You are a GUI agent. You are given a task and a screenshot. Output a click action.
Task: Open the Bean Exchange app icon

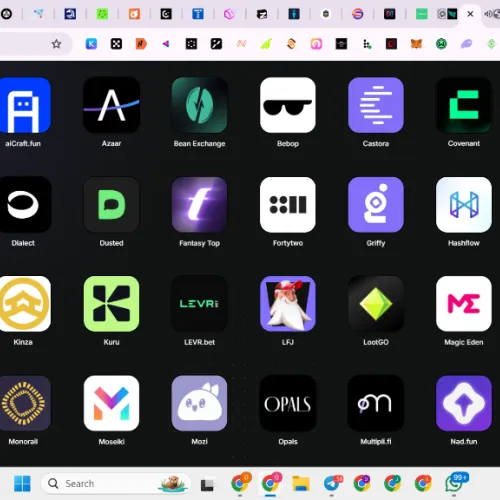pos(199,105)
